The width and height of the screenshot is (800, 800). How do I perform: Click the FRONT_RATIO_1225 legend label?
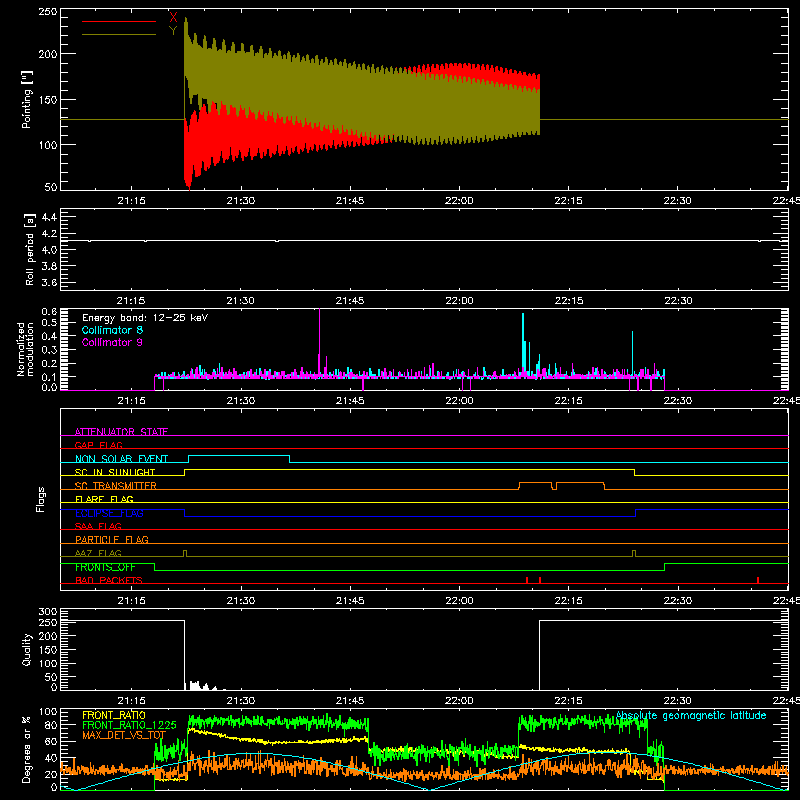click(x=130, y=725)
